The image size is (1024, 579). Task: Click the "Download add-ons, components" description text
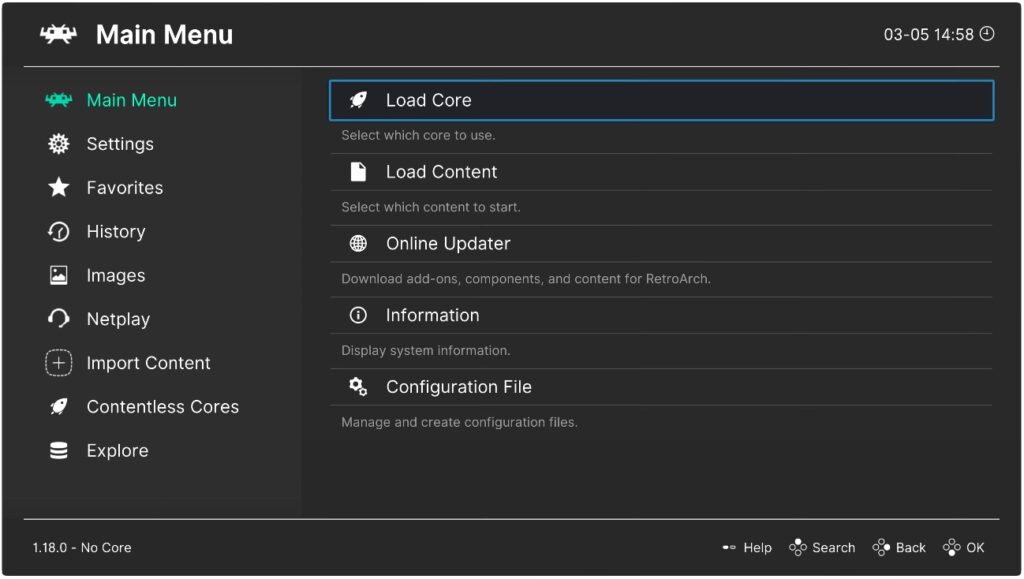pyautogui.click(x=525, y=279)
